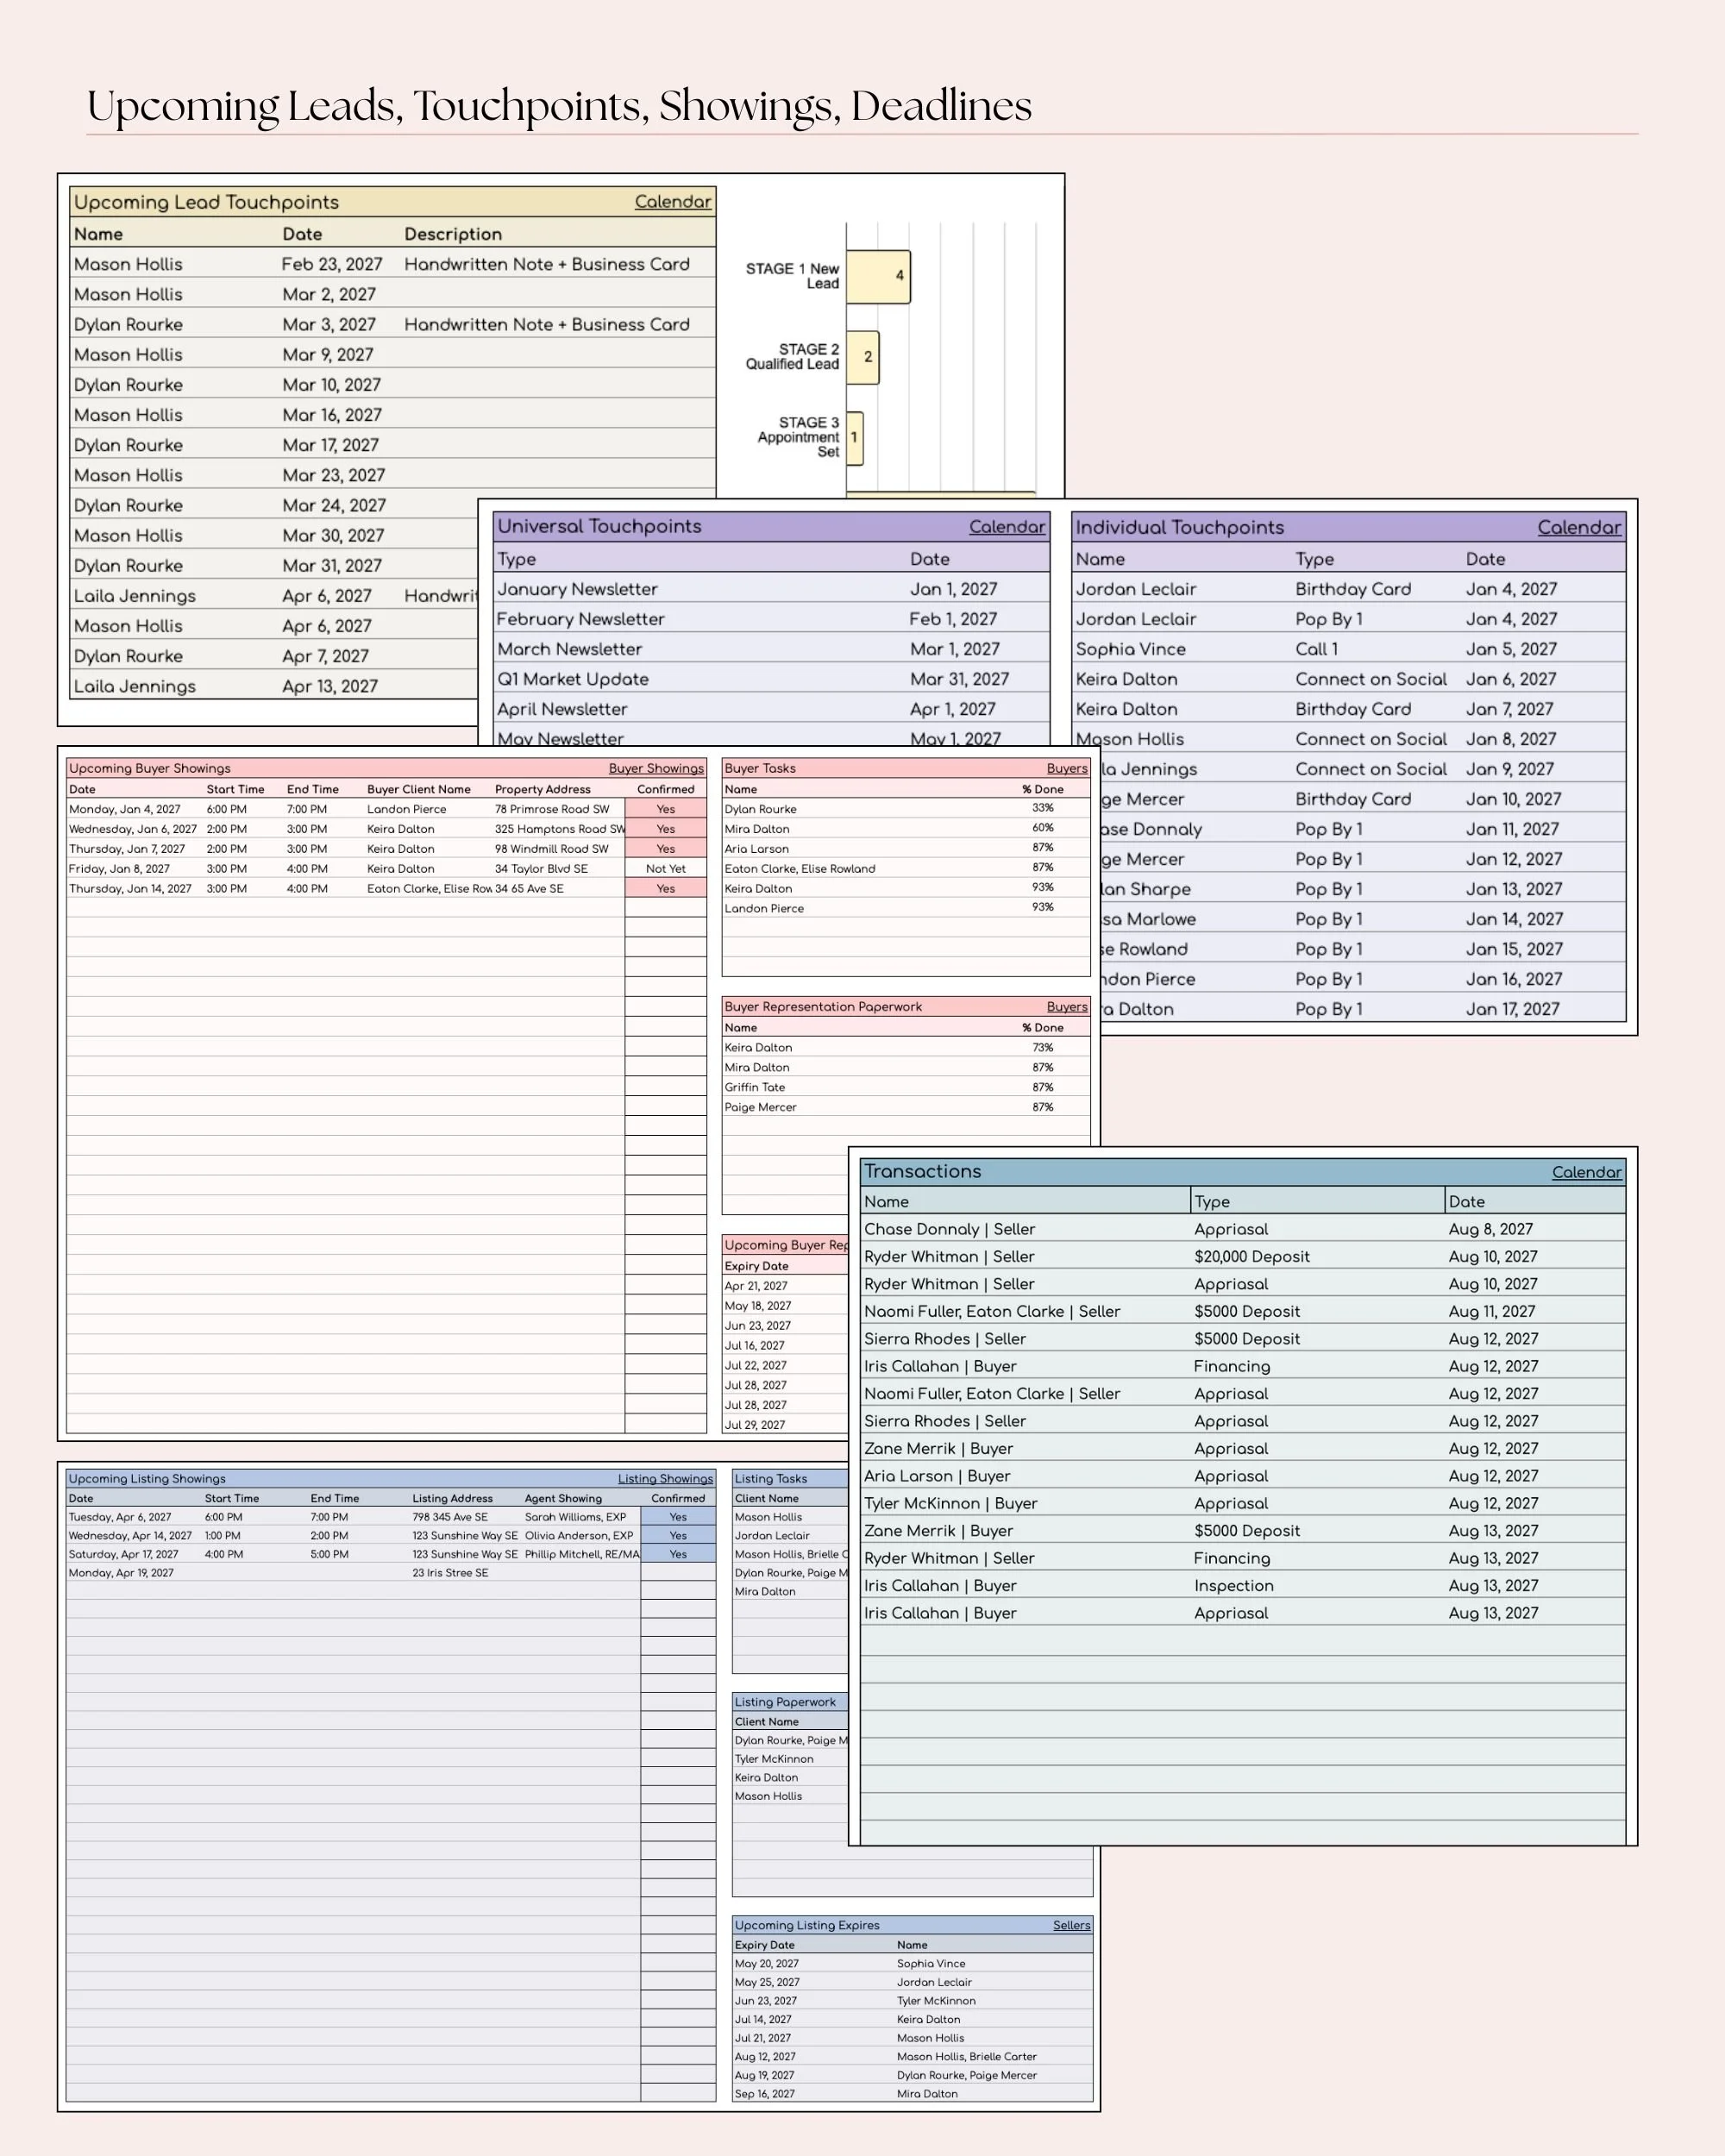Click empty confirmed cell for 23 Iris Stree SE
The width and height of the screenshot is (1725, 2156).
[678, 1573]
